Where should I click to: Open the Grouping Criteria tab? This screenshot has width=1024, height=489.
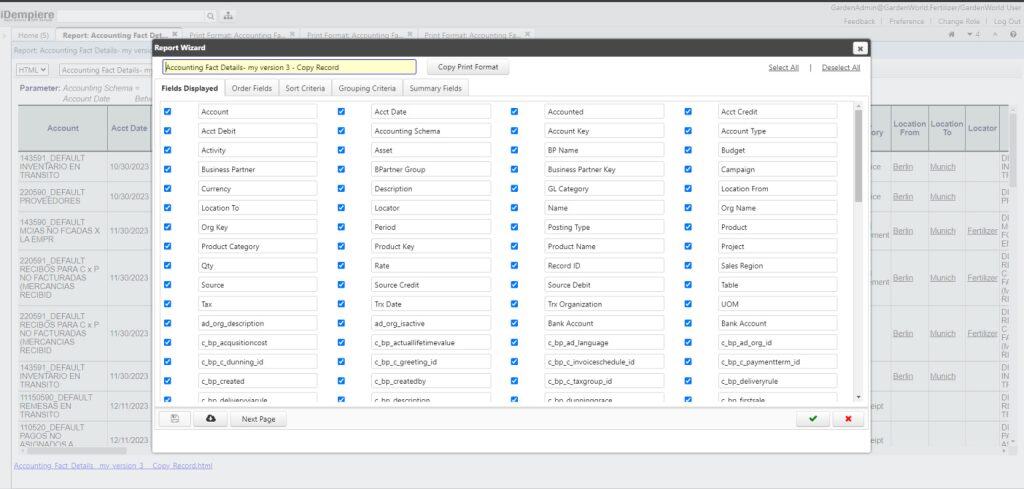click(366, 88)
